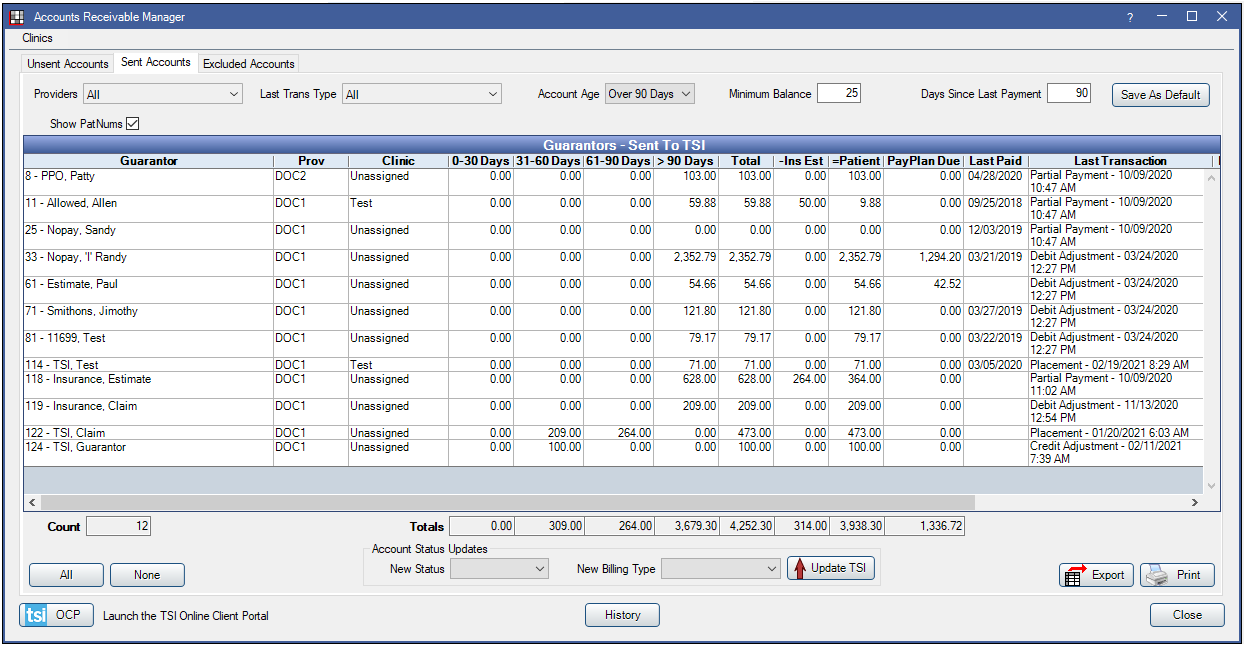The image size is (1244, 647).
Task: Select the Sent Accounts tab
Action: click(x=156, y=62)
